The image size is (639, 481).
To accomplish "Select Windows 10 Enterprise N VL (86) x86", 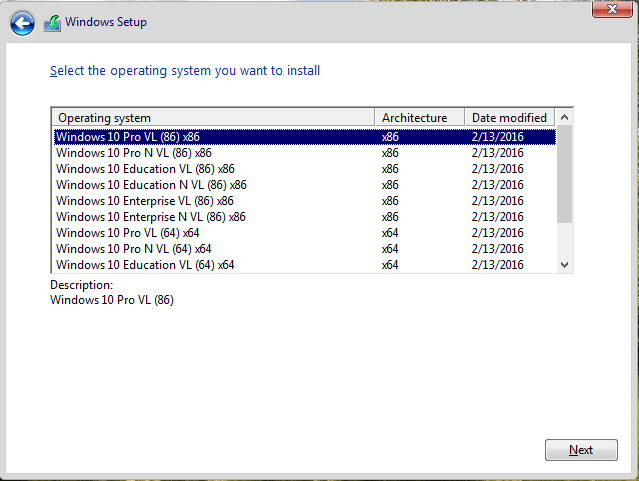I will click(x=304, y=216).
